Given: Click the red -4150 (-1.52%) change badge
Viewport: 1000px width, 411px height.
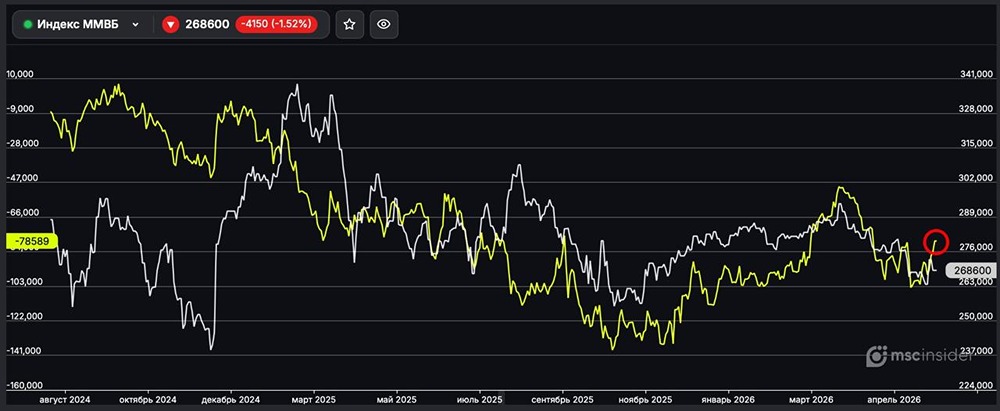Looking at the screenshot, I should point(276,24).
